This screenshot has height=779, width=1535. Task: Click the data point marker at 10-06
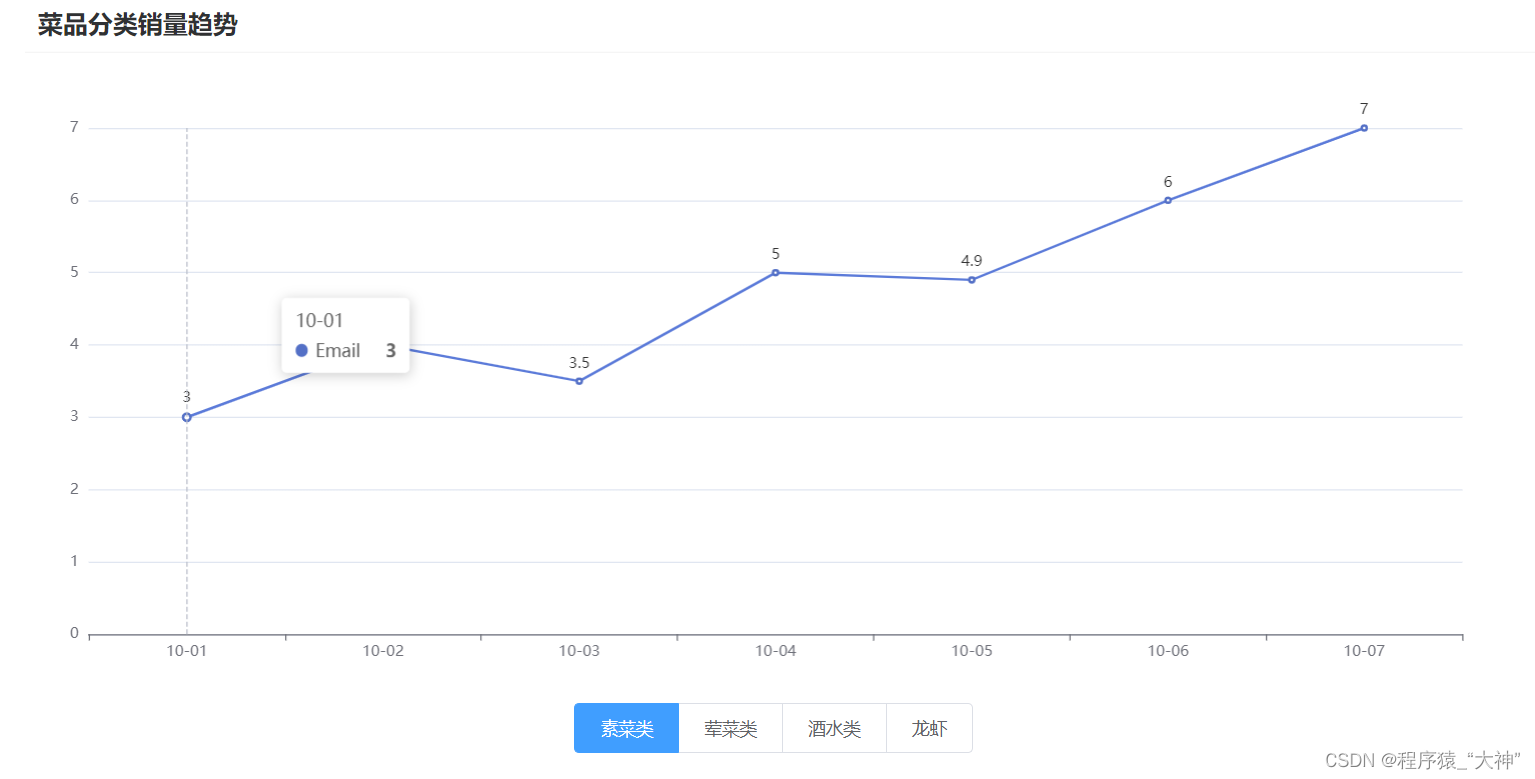click(1168, 200)
